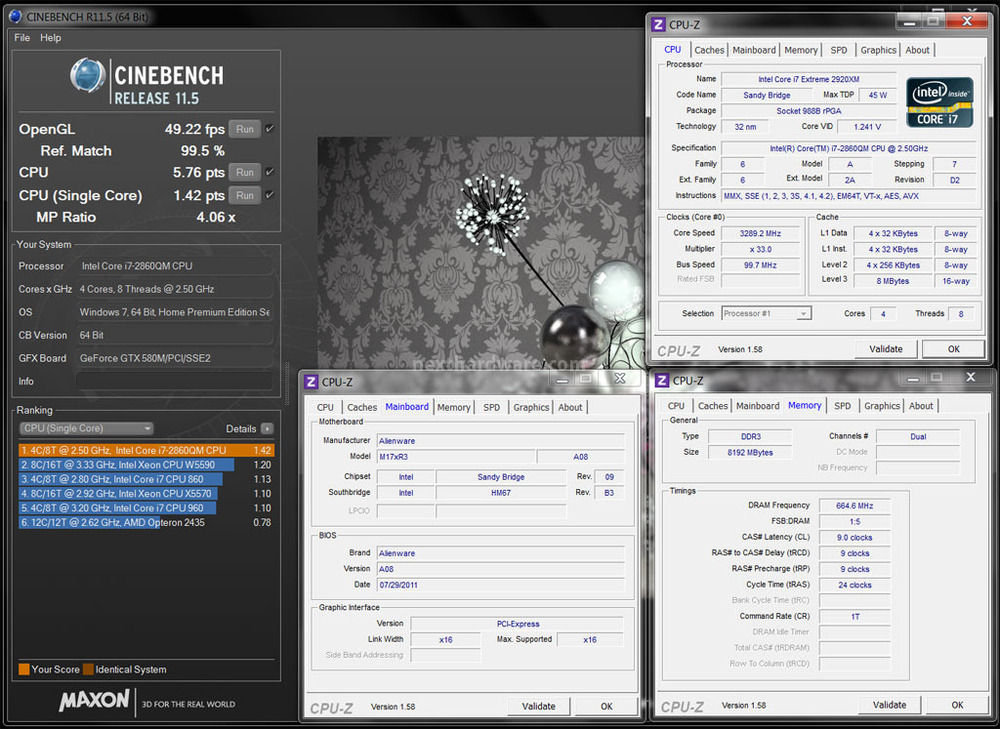This screenshot has height=729, width=1000.
Task: Click the Core Speed value 3289.2 MHz
Action: coord(760,233)
